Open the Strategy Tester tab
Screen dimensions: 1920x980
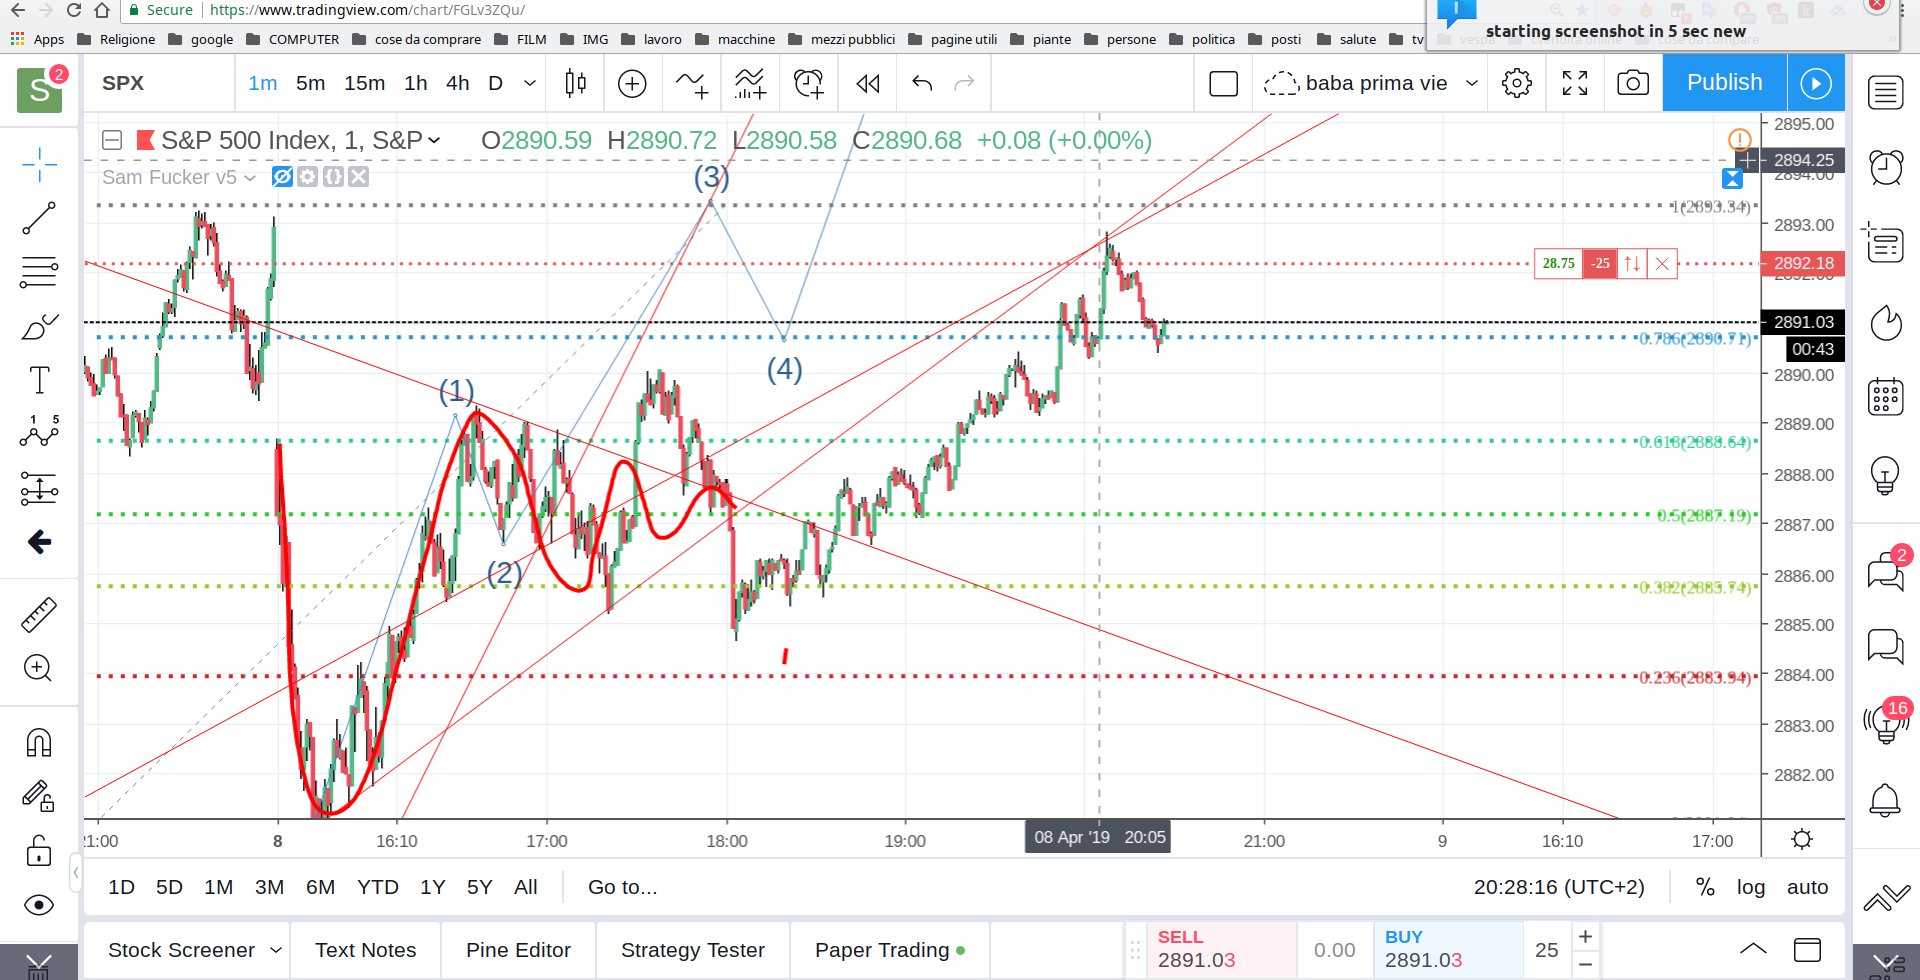click(693, 950)
